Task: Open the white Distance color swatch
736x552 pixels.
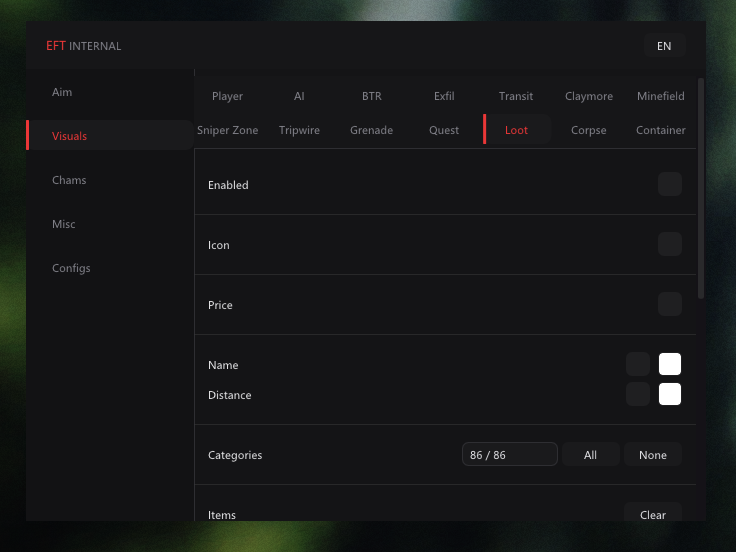Action: [x=670, y=394]
